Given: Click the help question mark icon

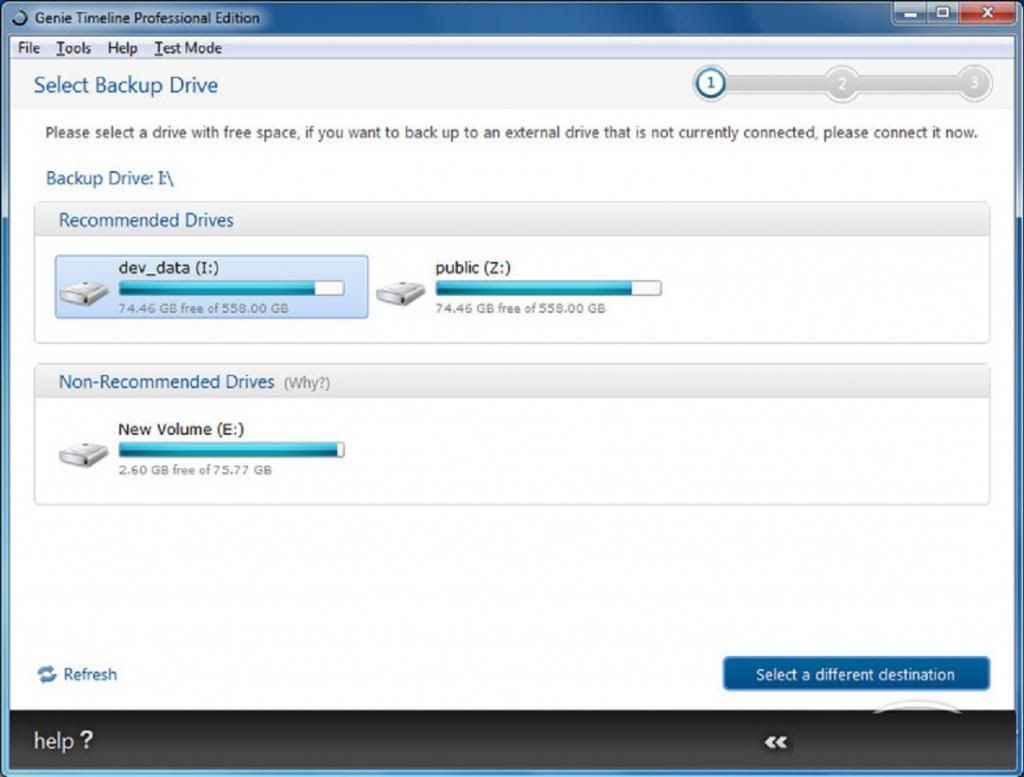Looking at the screenshot, I should tap(86, 741).
